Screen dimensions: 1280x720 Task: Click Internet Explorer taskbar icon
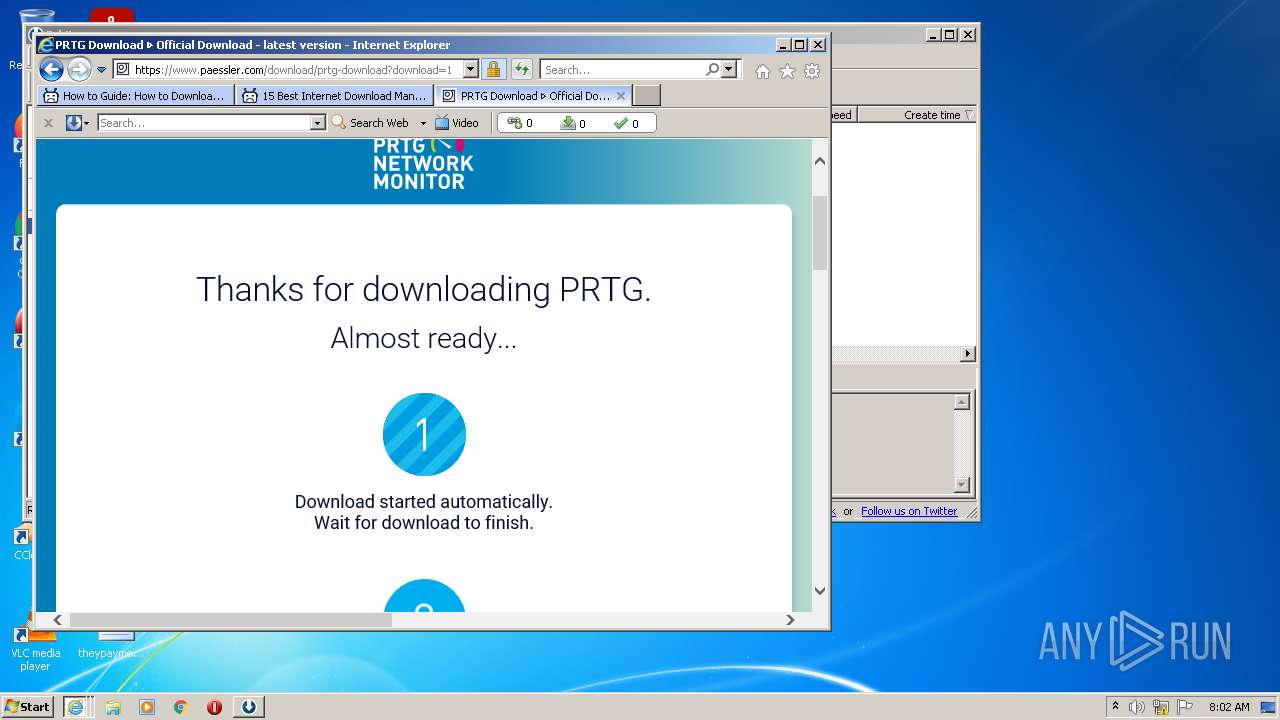(75, 707)
